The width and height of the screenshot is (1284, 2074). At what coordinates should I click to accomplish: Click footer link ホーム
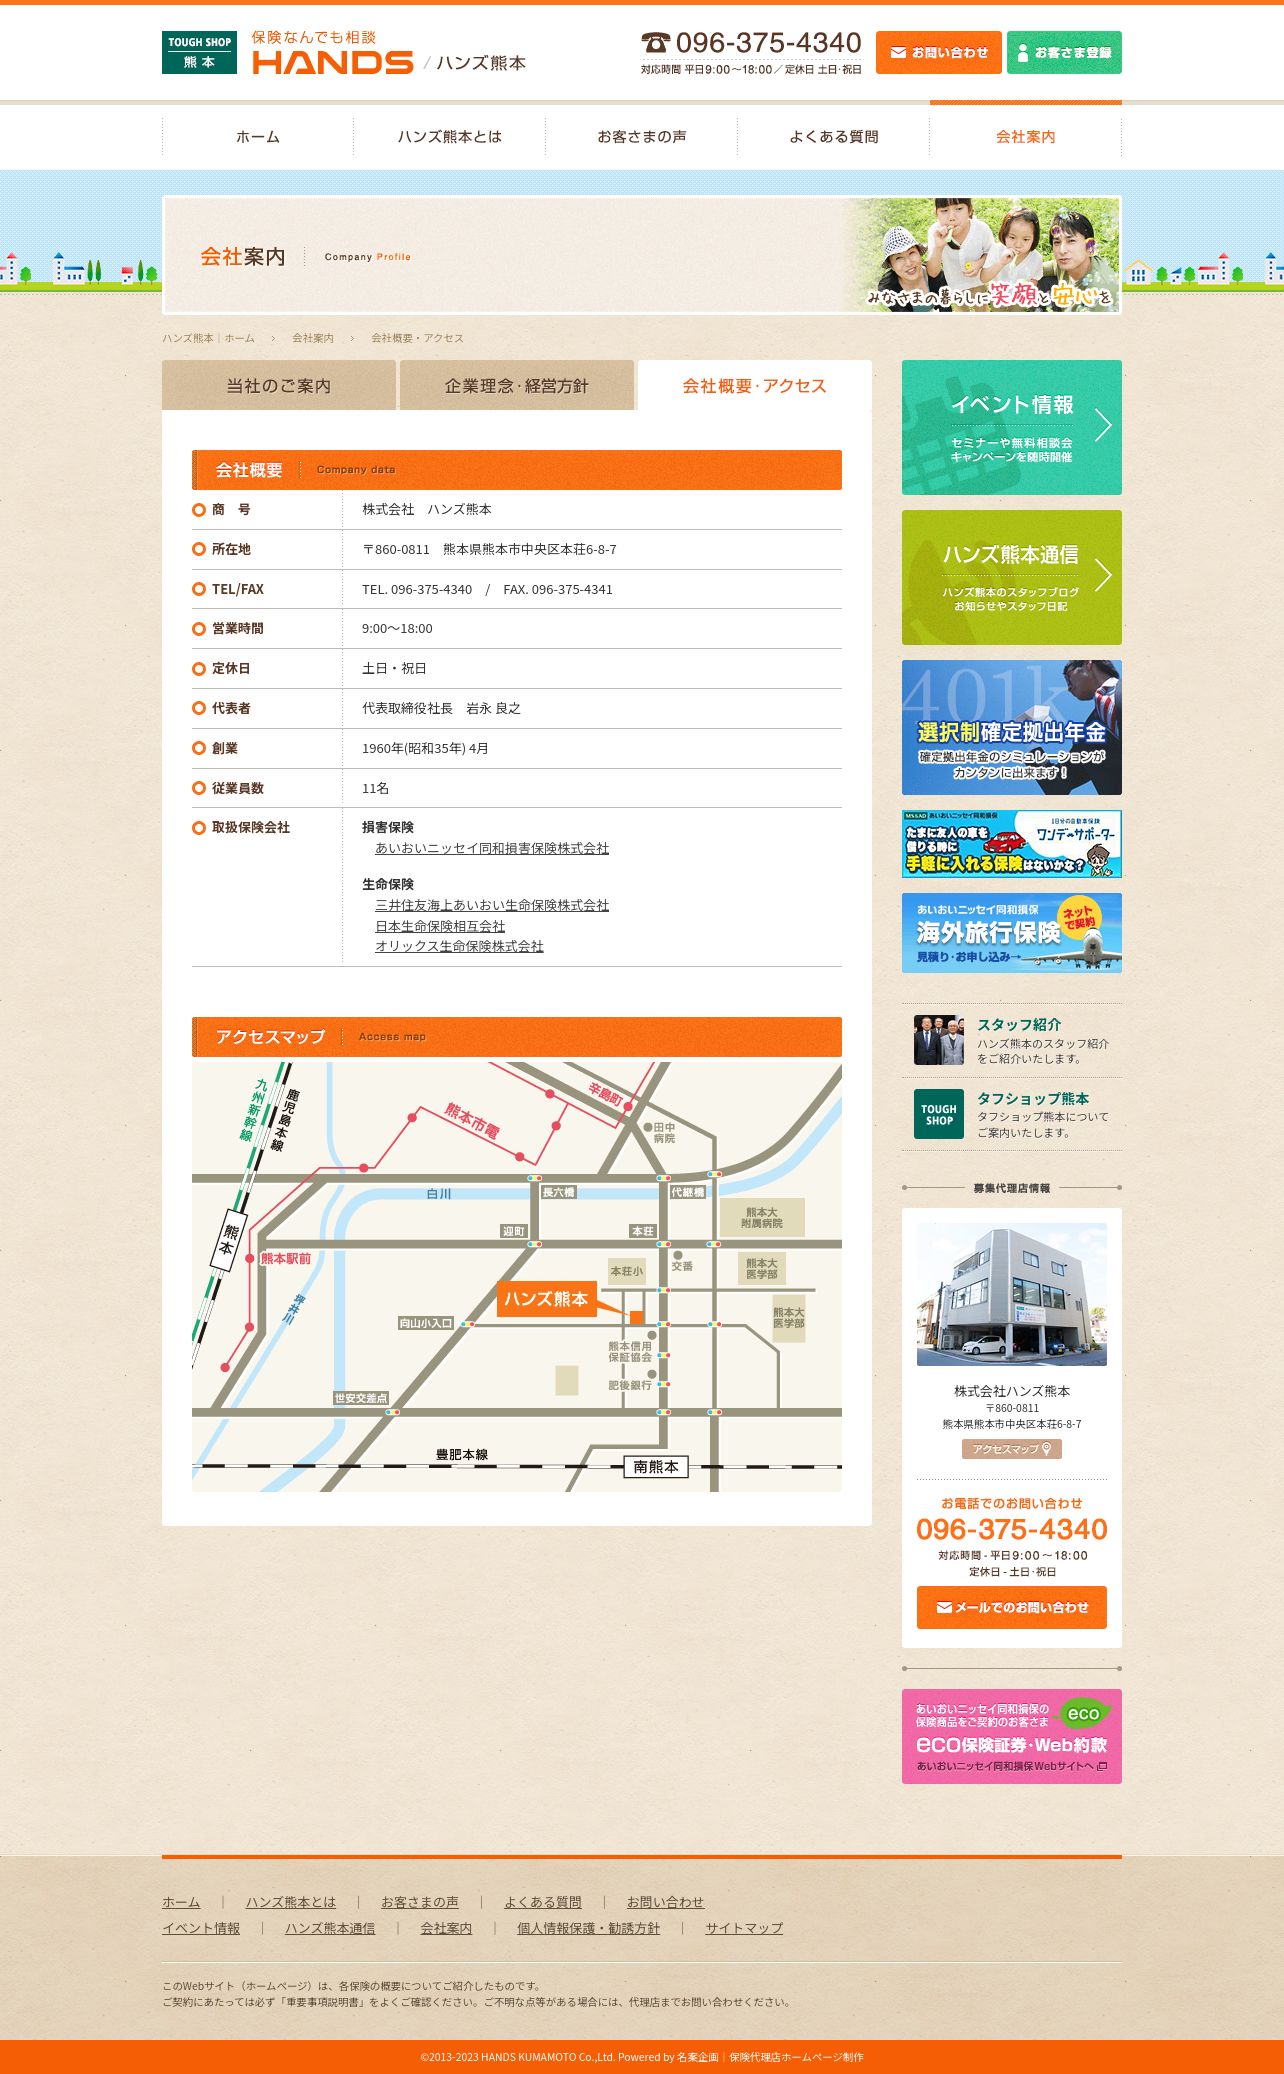(181, 1902)
